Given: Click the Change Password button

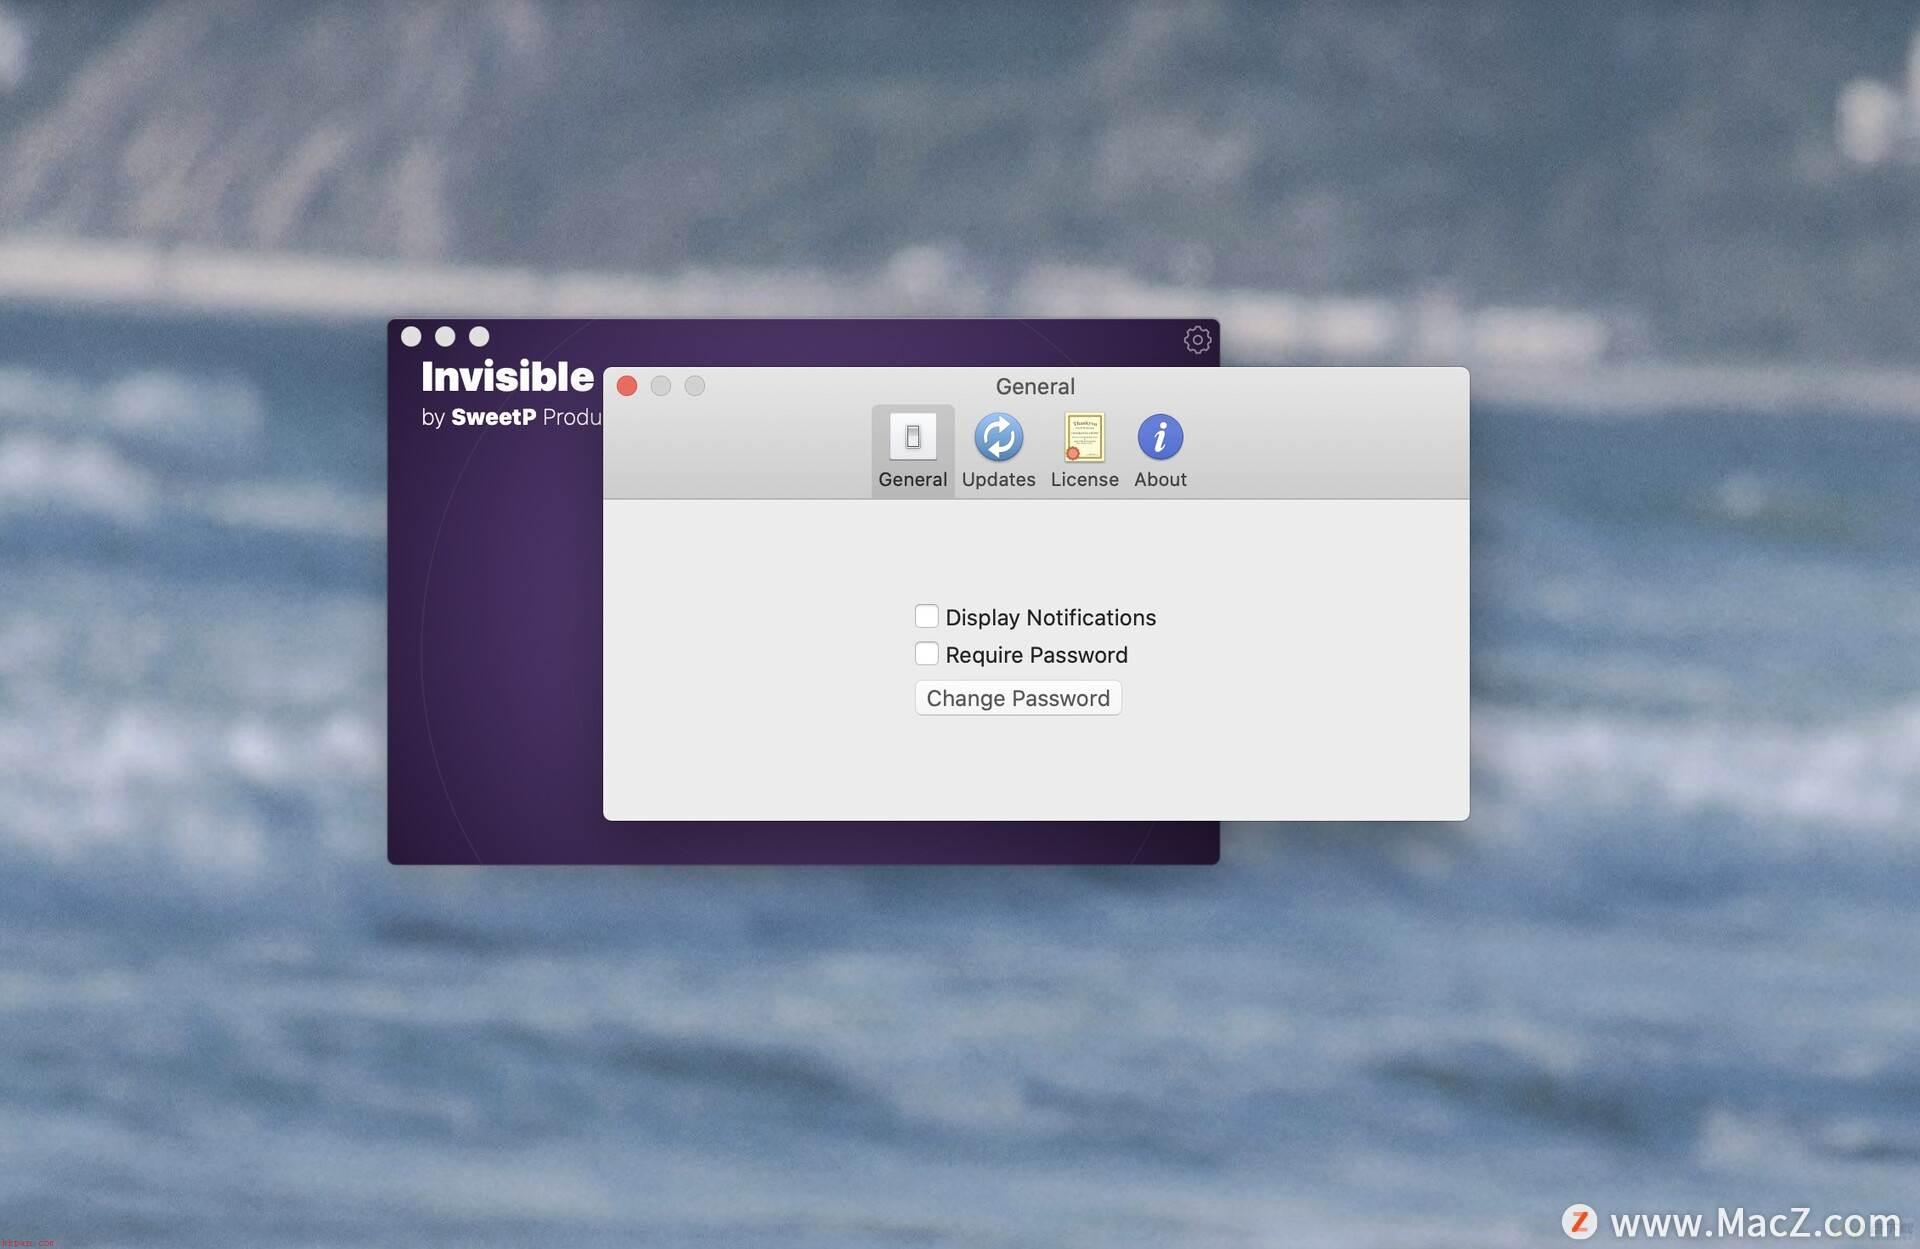Looking at the screenshot, I should click(1017, 698).
